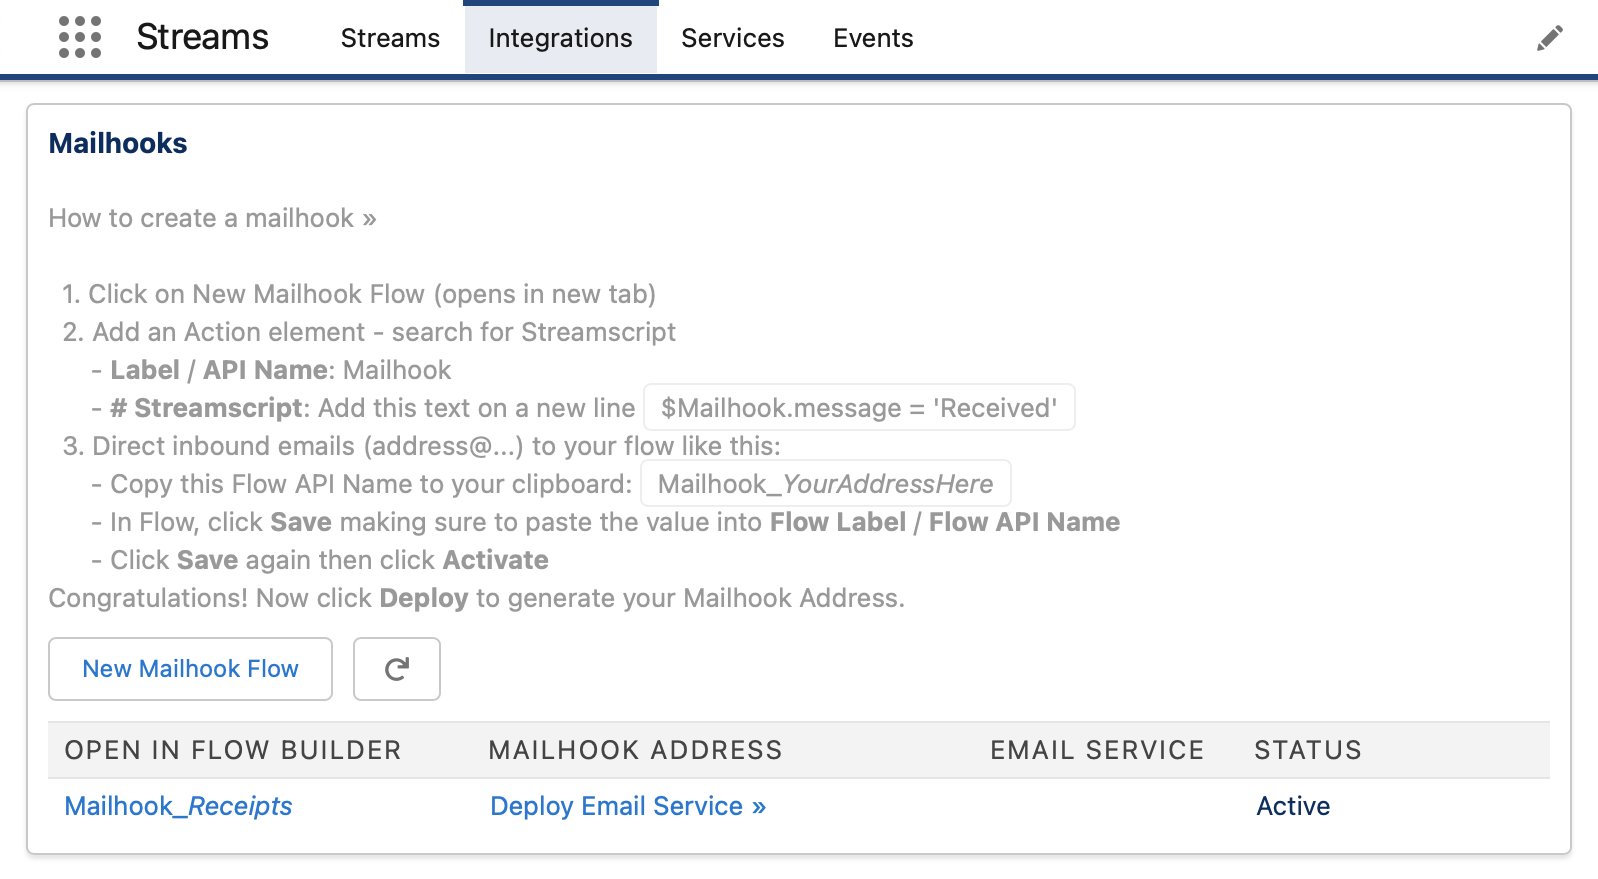
Task: Expand 'How to create a mailhook' instructions
Action: point(212,218)
